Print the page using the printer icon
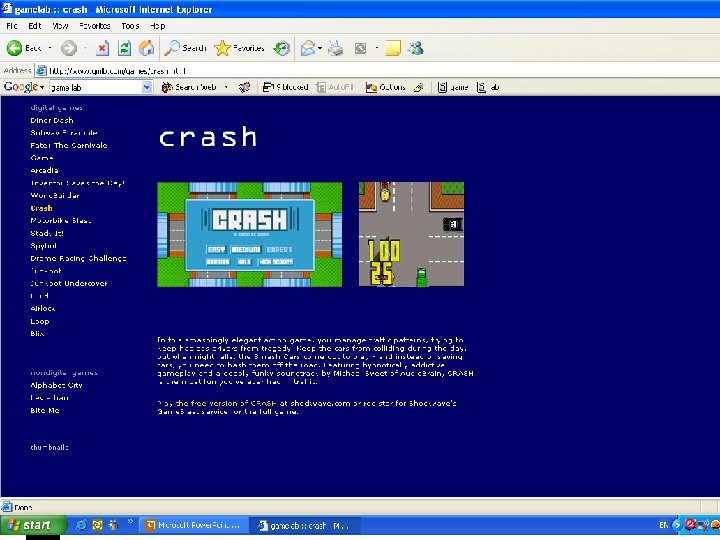 (x=336, y=48)
